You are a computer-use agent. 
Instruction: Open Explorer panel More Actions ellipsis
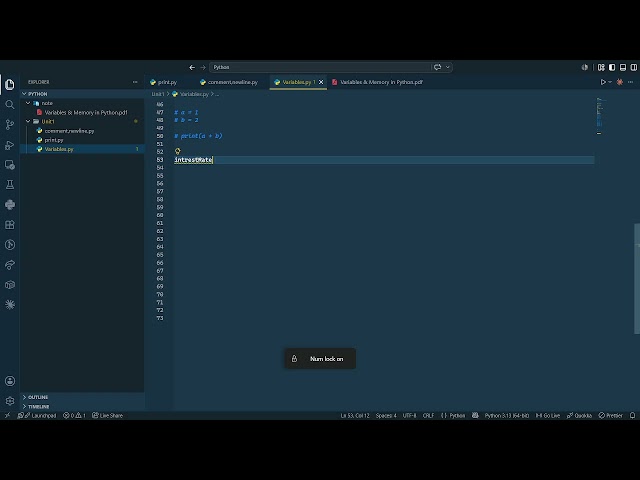(x=135, y=82)
